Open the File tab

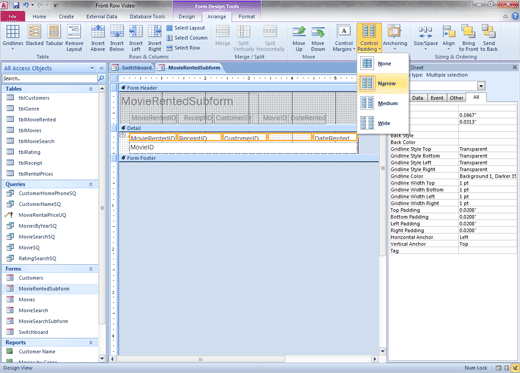pyautogui.click(x=13, y=16)
